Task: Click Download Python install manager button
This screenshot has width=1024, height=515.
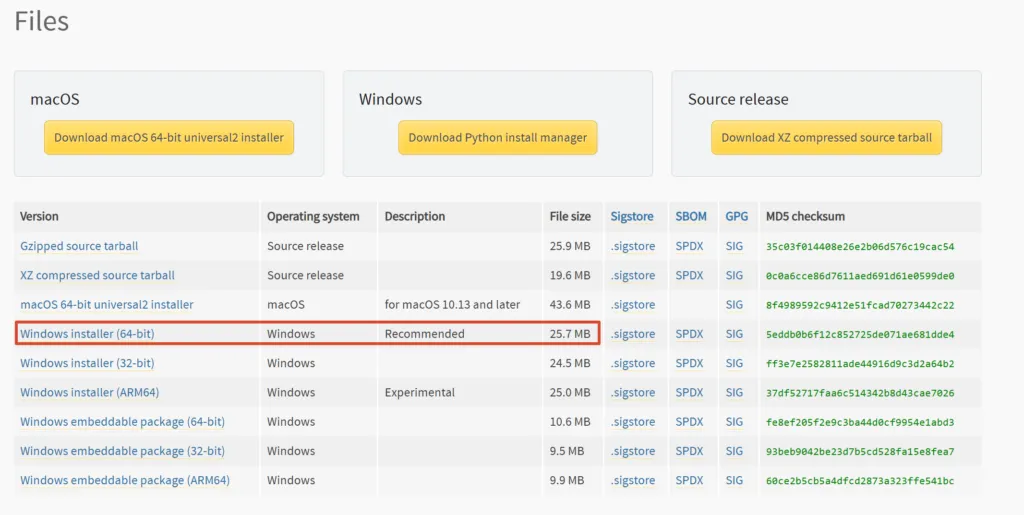Action: [498, 138]
